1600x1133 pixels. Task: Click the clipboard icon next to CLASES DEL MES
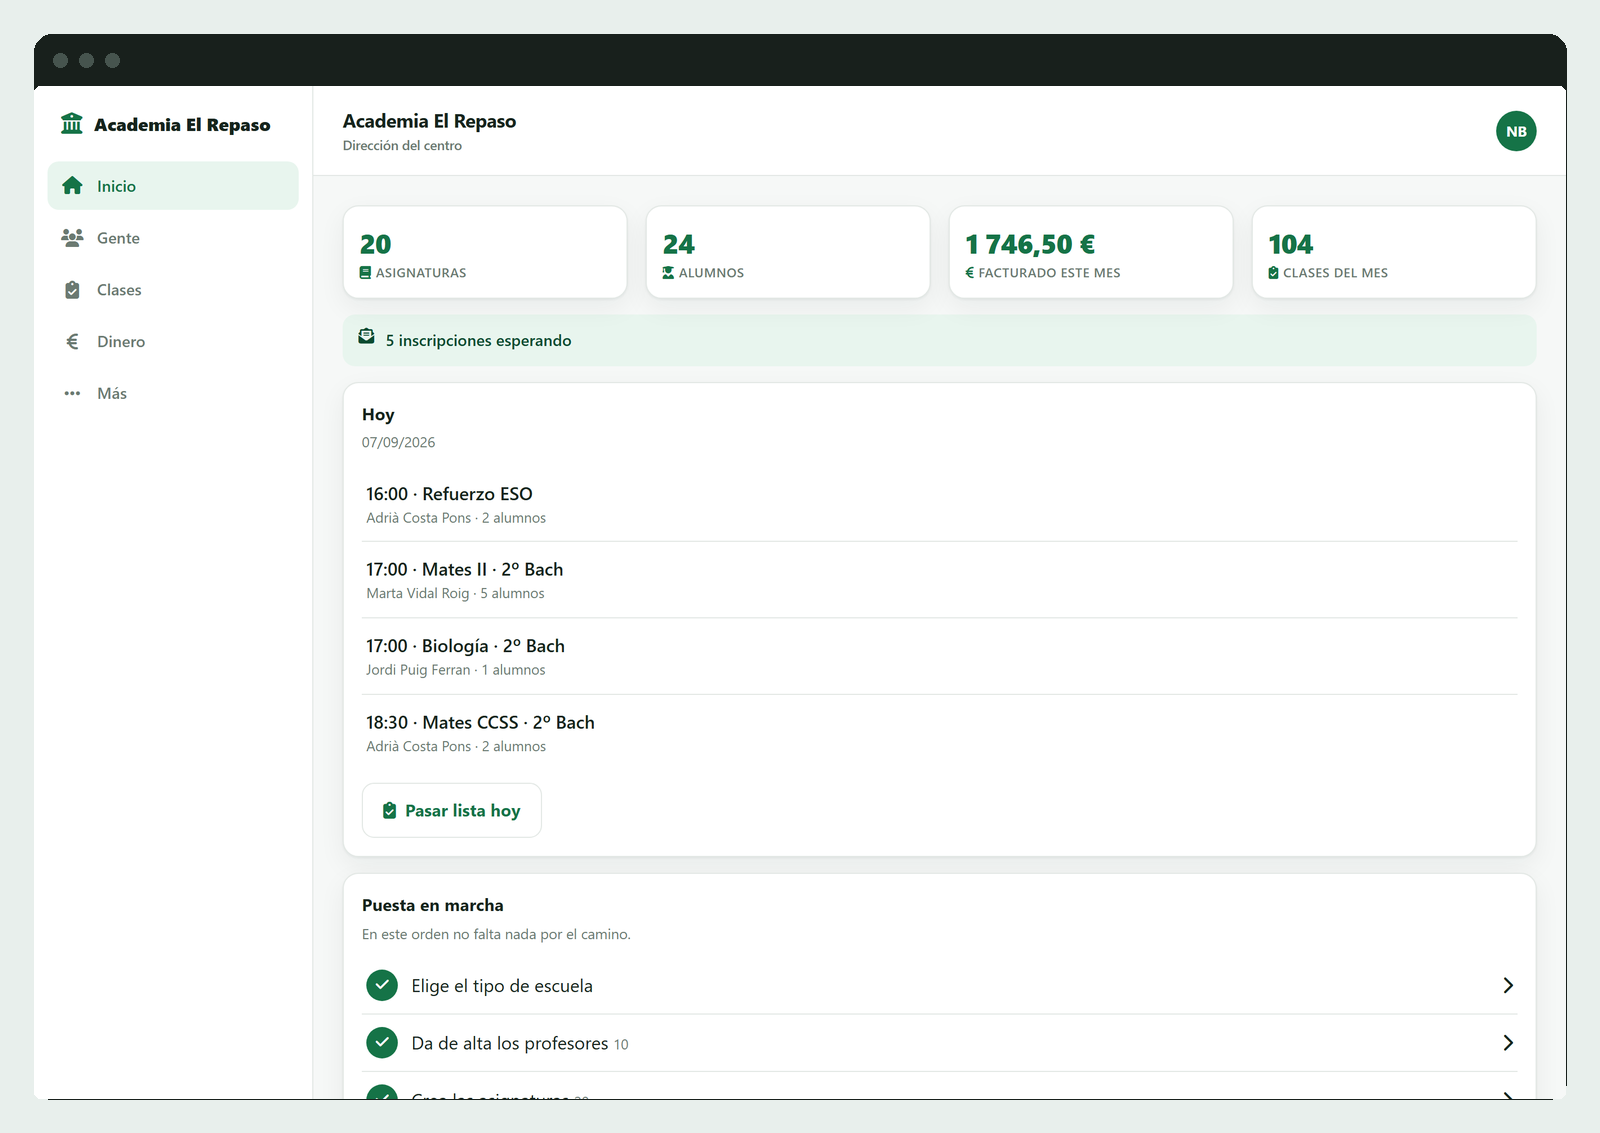pos(1273,273)
